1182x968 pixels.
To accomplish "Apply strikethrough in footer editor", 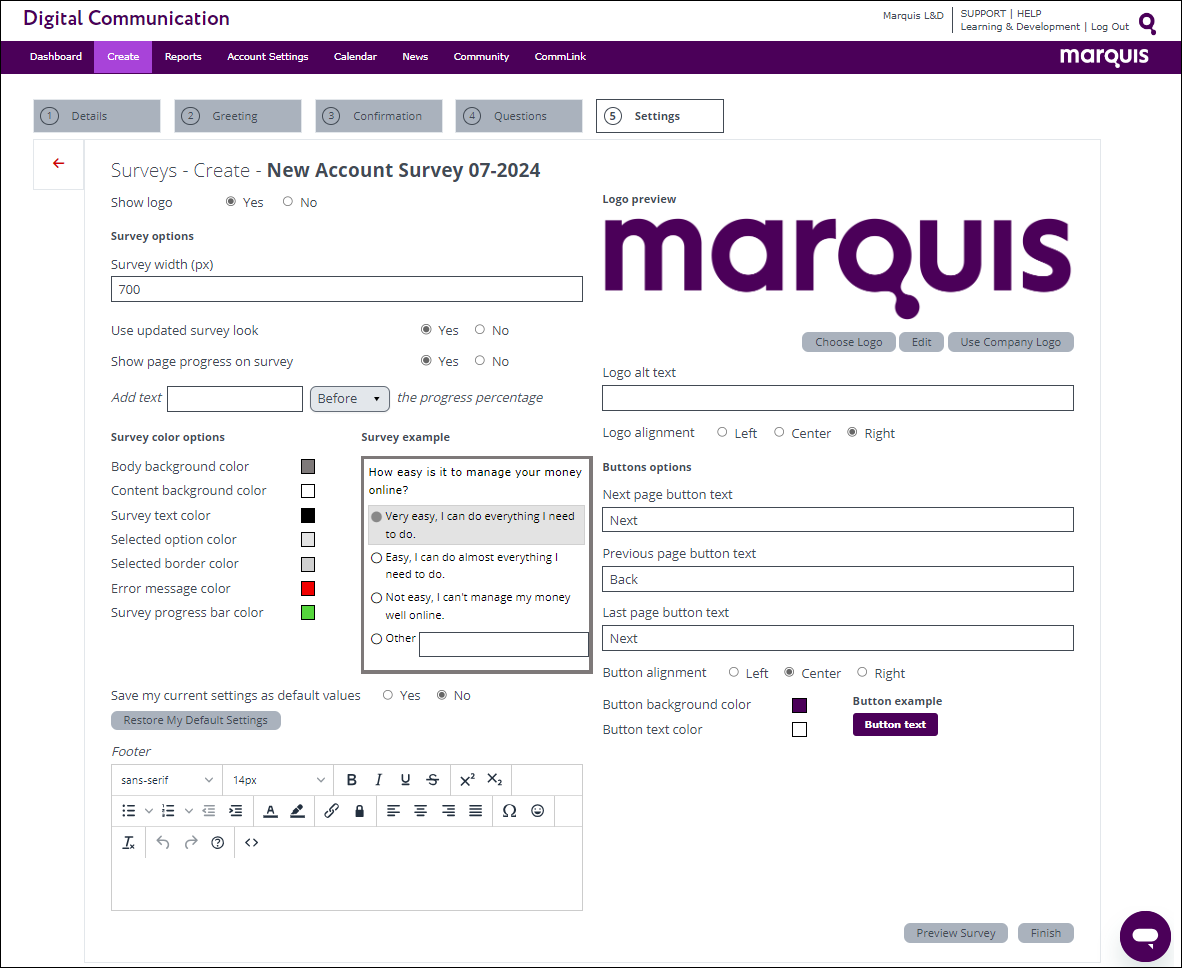I will point(433,780).
